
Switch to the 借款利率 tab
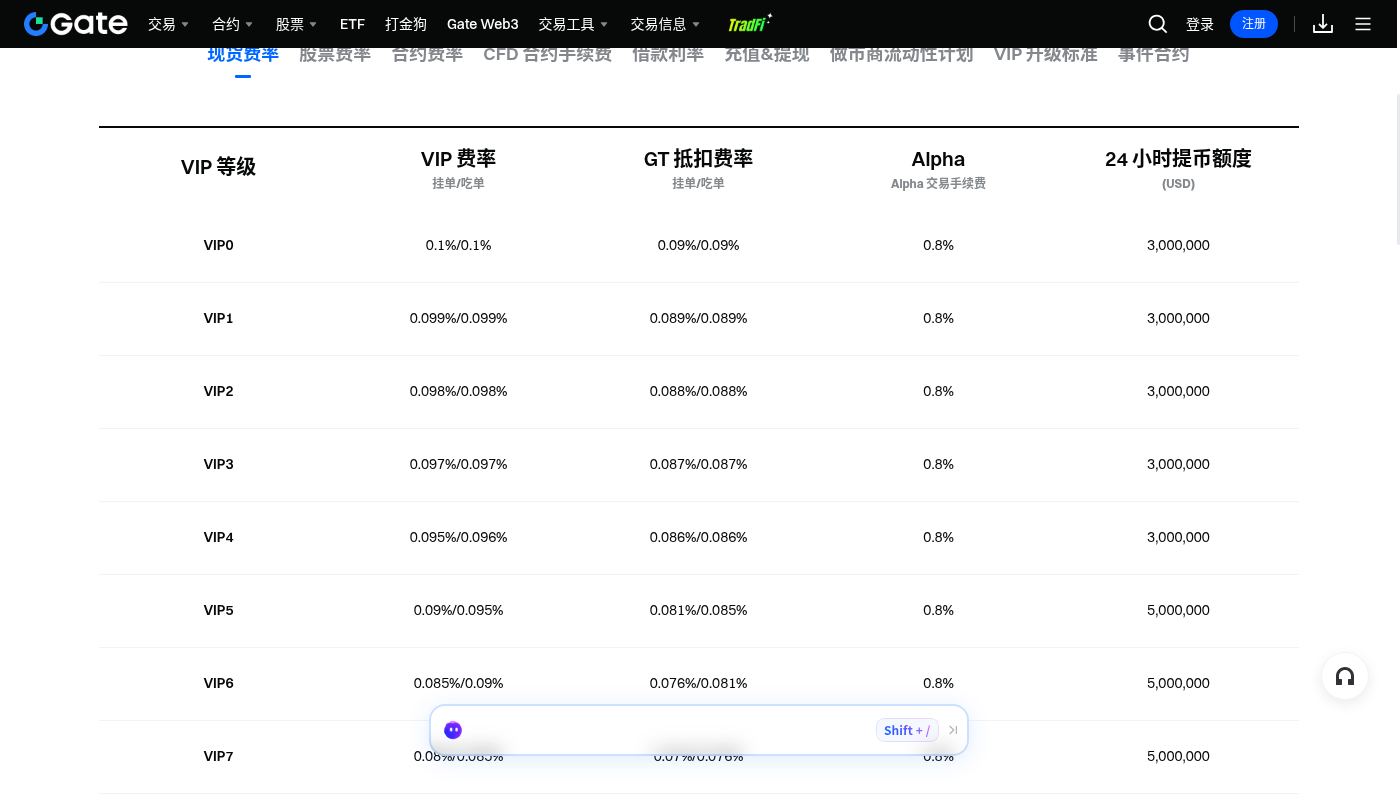click(x=668, y=55)
